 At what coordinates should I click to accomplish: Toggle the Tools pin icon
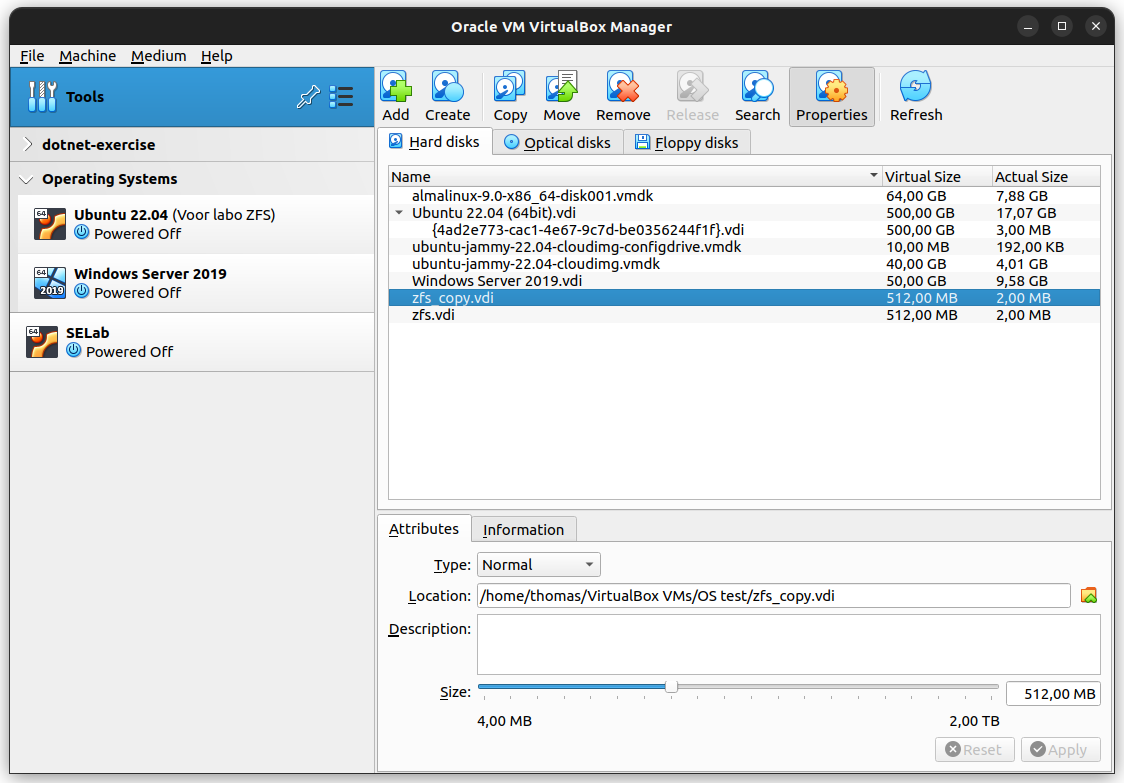(x=308, y=96)
